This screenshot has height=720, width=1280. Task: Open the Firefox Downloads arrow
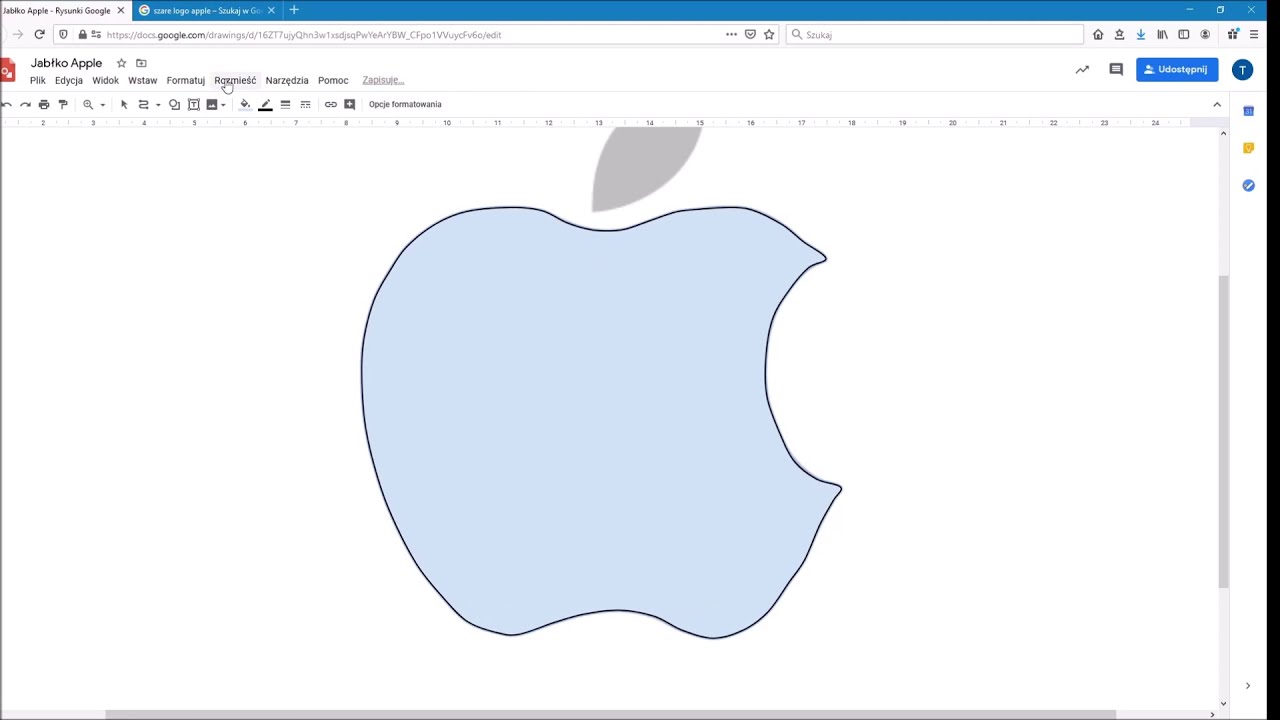pyautogui.click(x=1140, y=34)
